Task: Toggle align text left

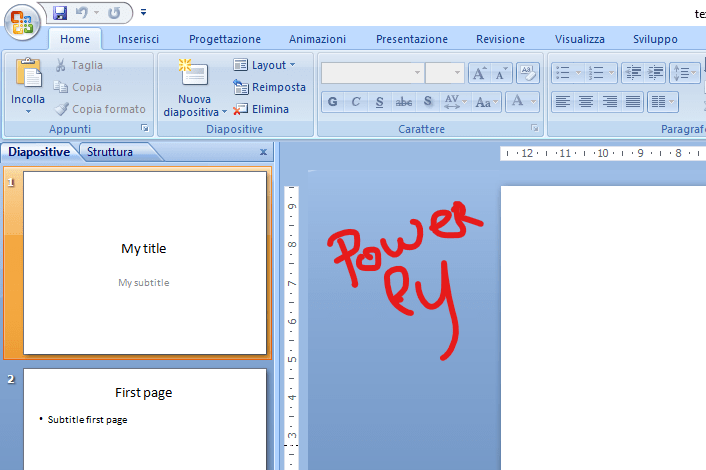Action: click(x=563, y=102)
